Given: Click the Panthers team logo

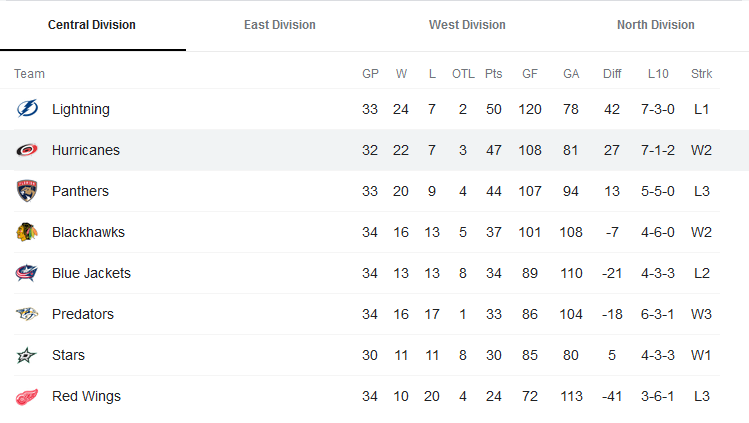Looking at the screenshot, I should (27, 191).
